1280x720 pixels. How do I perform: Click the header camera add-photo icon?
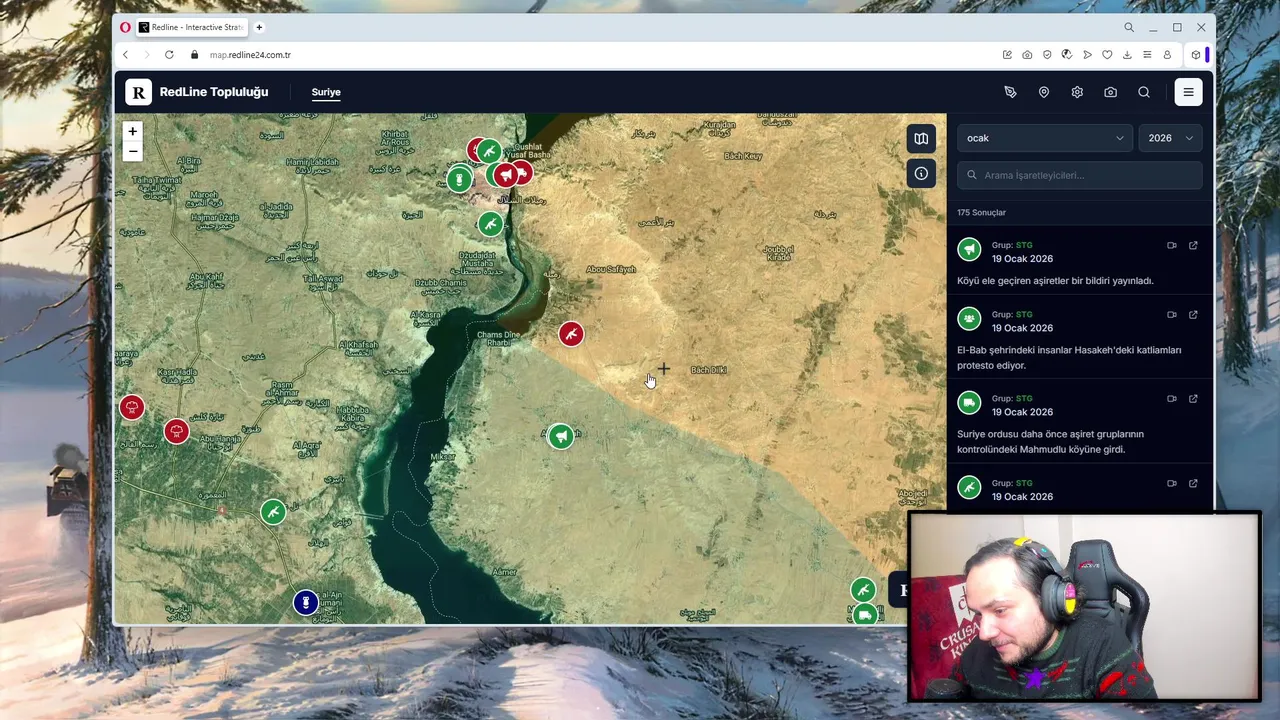pos(1110,92)
